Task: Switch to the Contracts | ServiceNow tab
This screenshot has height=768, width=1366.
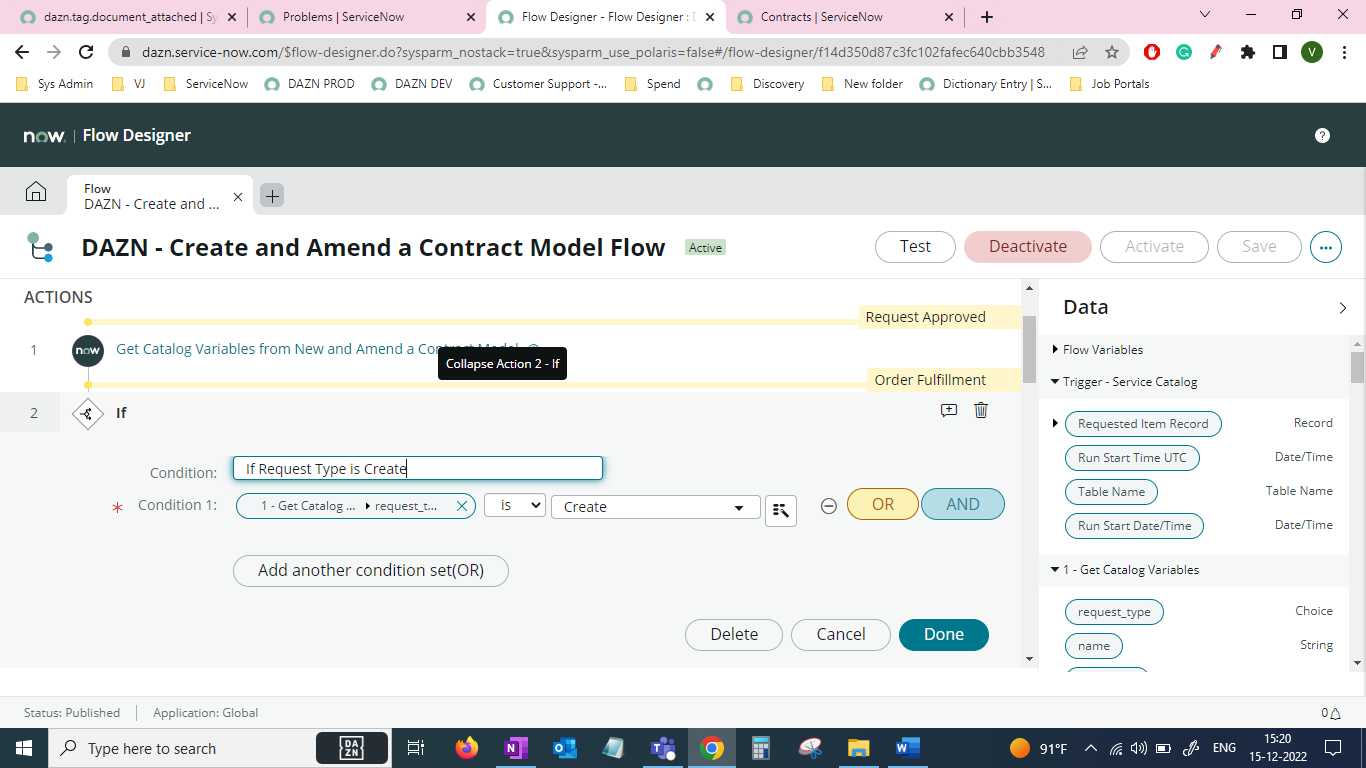Action: click(844, 17)
